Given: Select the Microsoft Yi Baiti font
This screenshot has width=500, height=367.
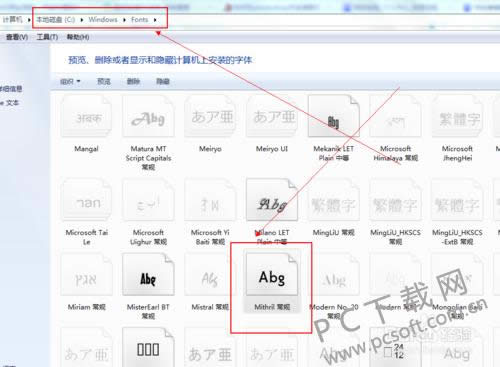Looking at the screenshot, I should (x=210, y=199).
